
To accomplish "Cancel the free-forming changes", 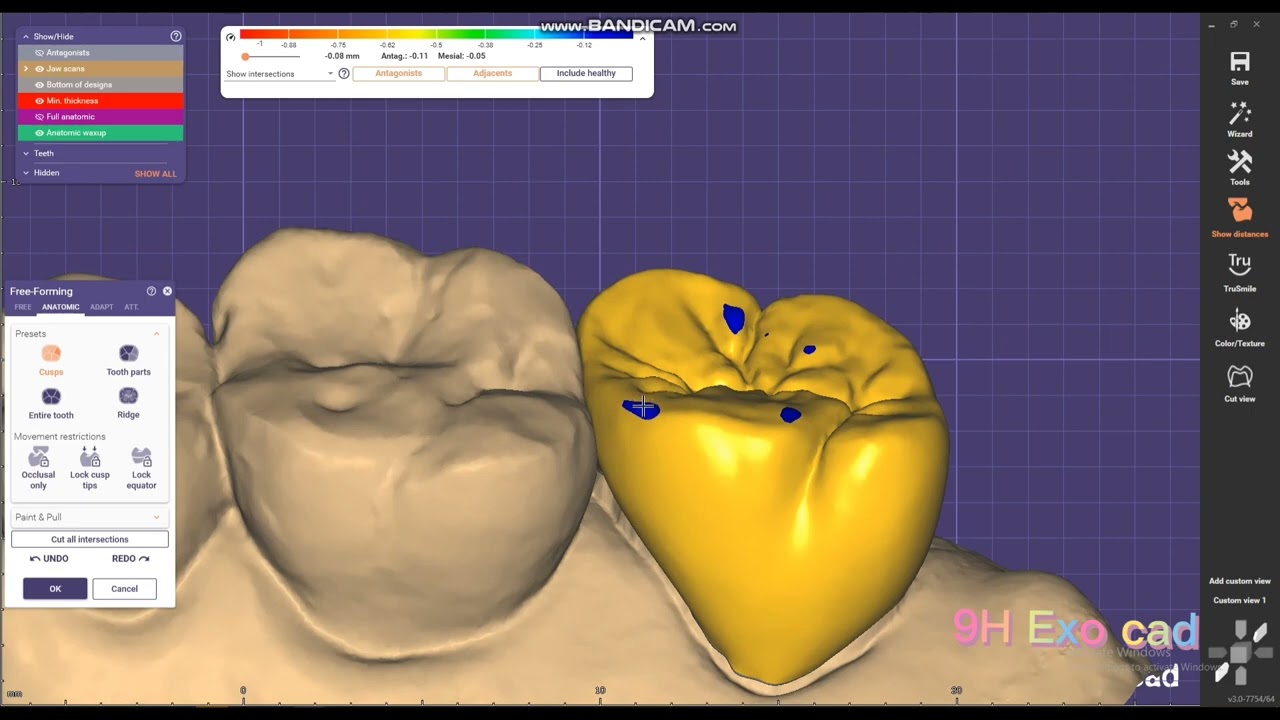I will pyautogui.click(x=124, y=589).
